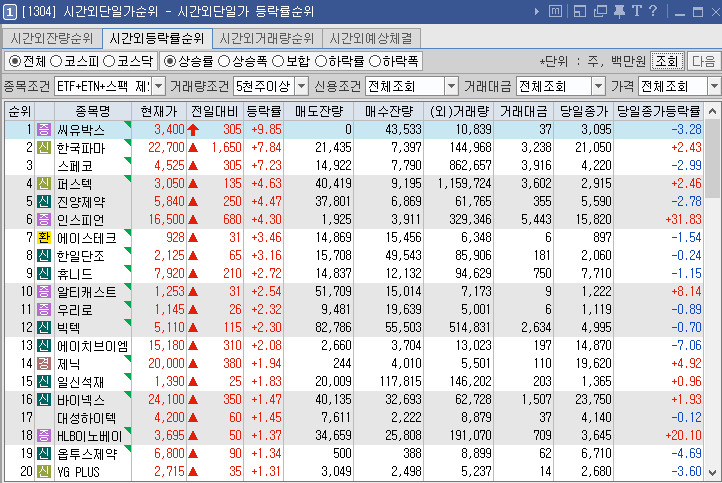Screen dimensions: 722x483
Task: Sort by (외)거래량 column header
Action: pyautogui.click(x=458, y=111)
